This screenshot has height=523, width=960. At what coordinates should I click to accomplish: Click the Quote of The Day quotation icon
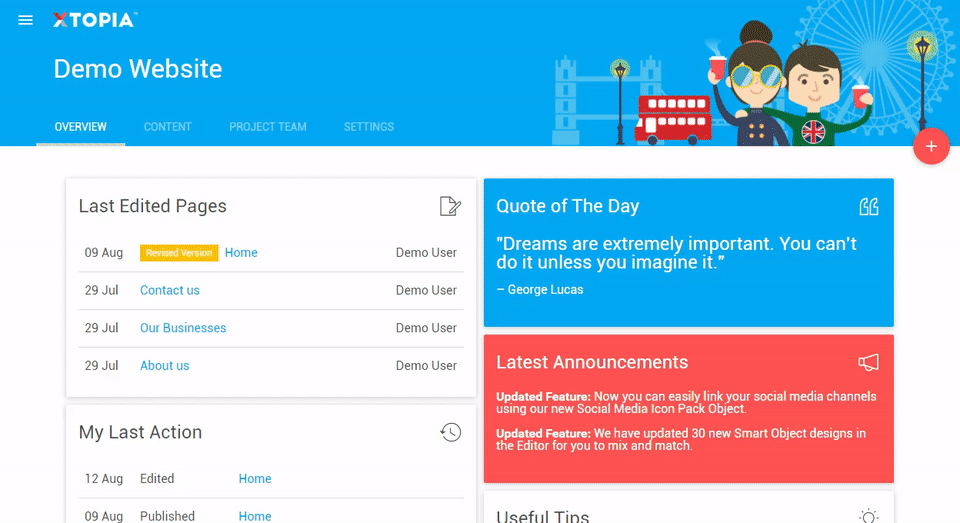[869, 206]
